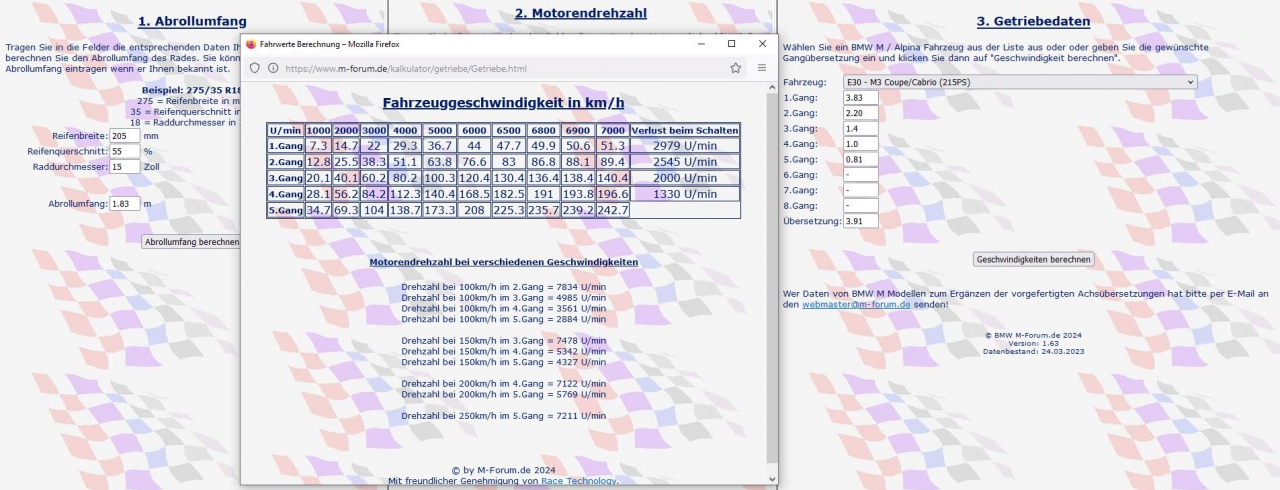Close the Fahrwerte Berechnung Firefox window
This screenshot has width=1280, height=490.
762,44
